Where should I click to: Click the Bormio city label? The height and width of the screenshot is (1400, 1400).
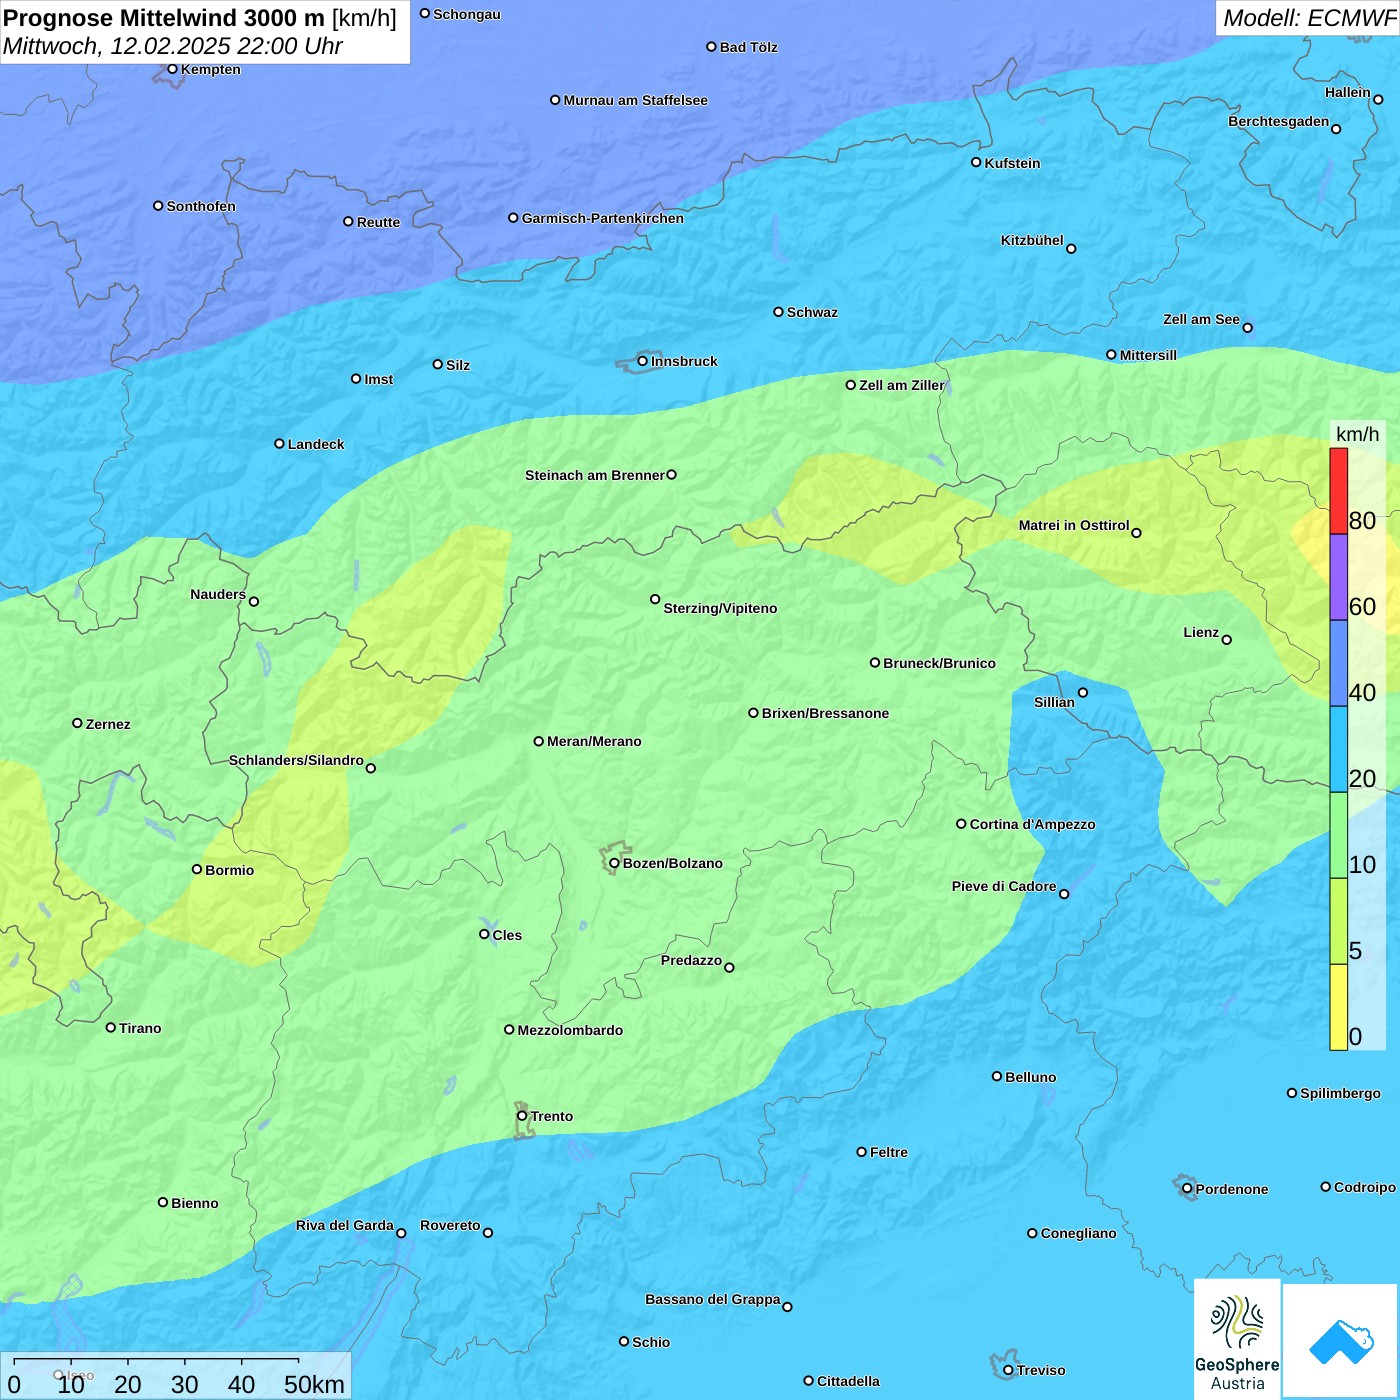(229, 870)
